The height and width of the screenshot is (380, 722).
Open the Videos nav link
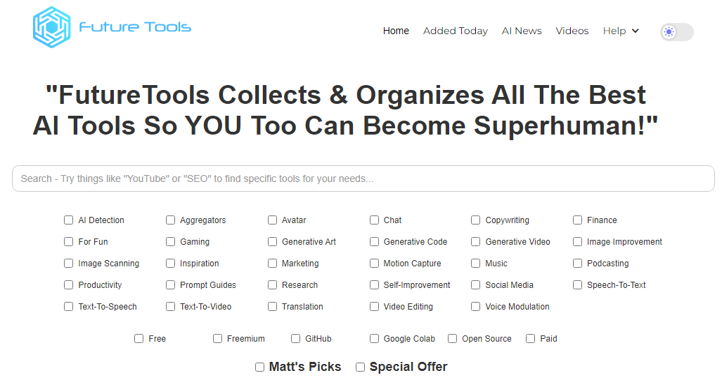[572, 31]
